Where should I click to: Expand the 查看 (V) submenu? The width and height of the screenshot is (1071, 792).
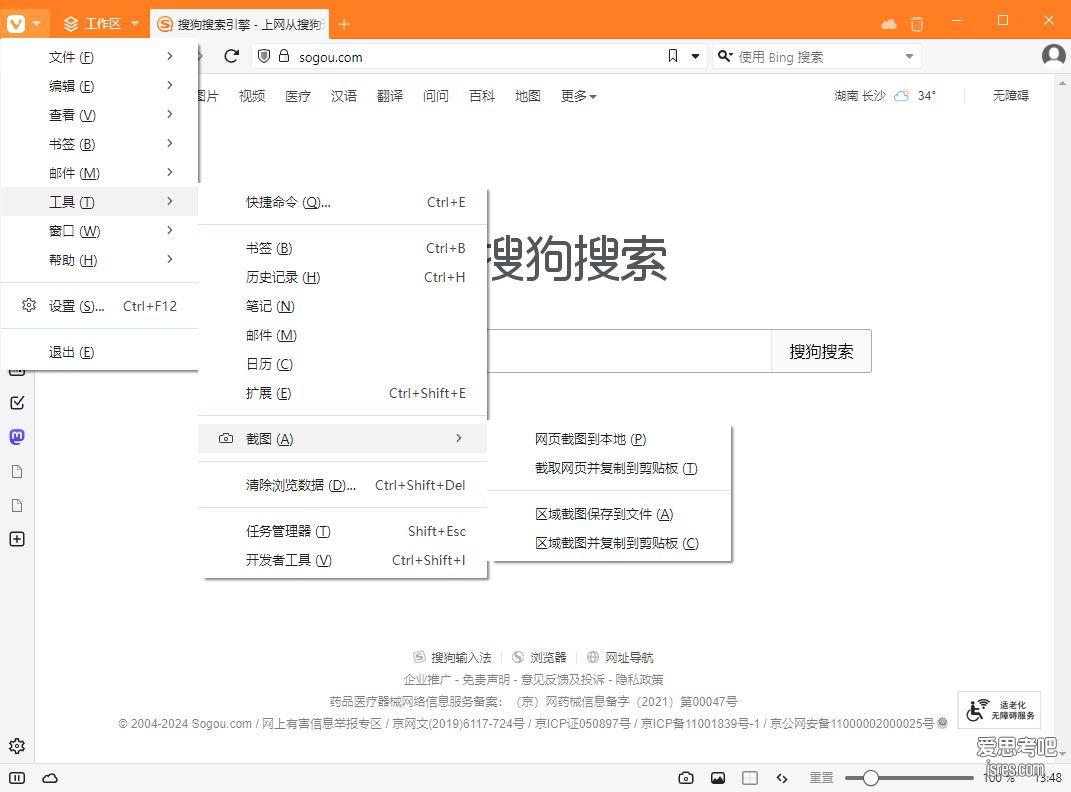tap(100, 115)
